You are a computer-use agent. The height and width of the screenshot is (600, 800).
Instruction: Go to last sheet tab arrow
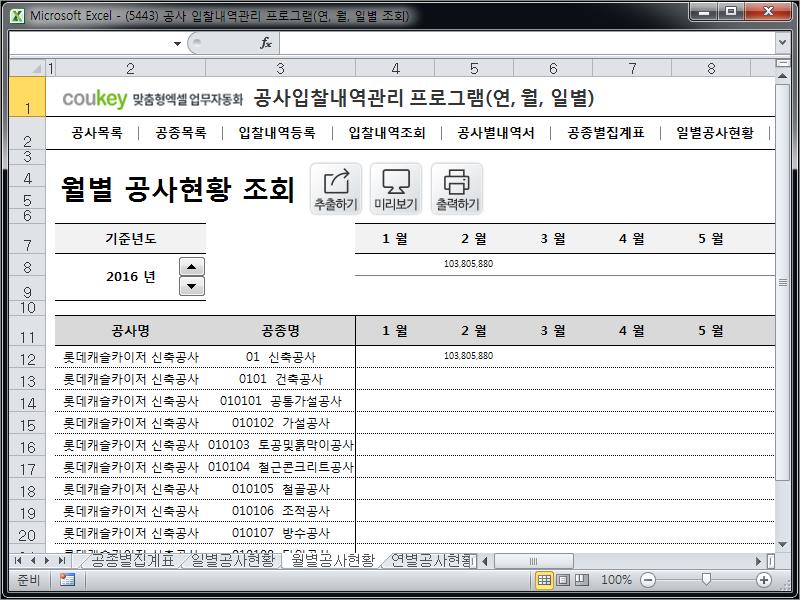(62, 561)
